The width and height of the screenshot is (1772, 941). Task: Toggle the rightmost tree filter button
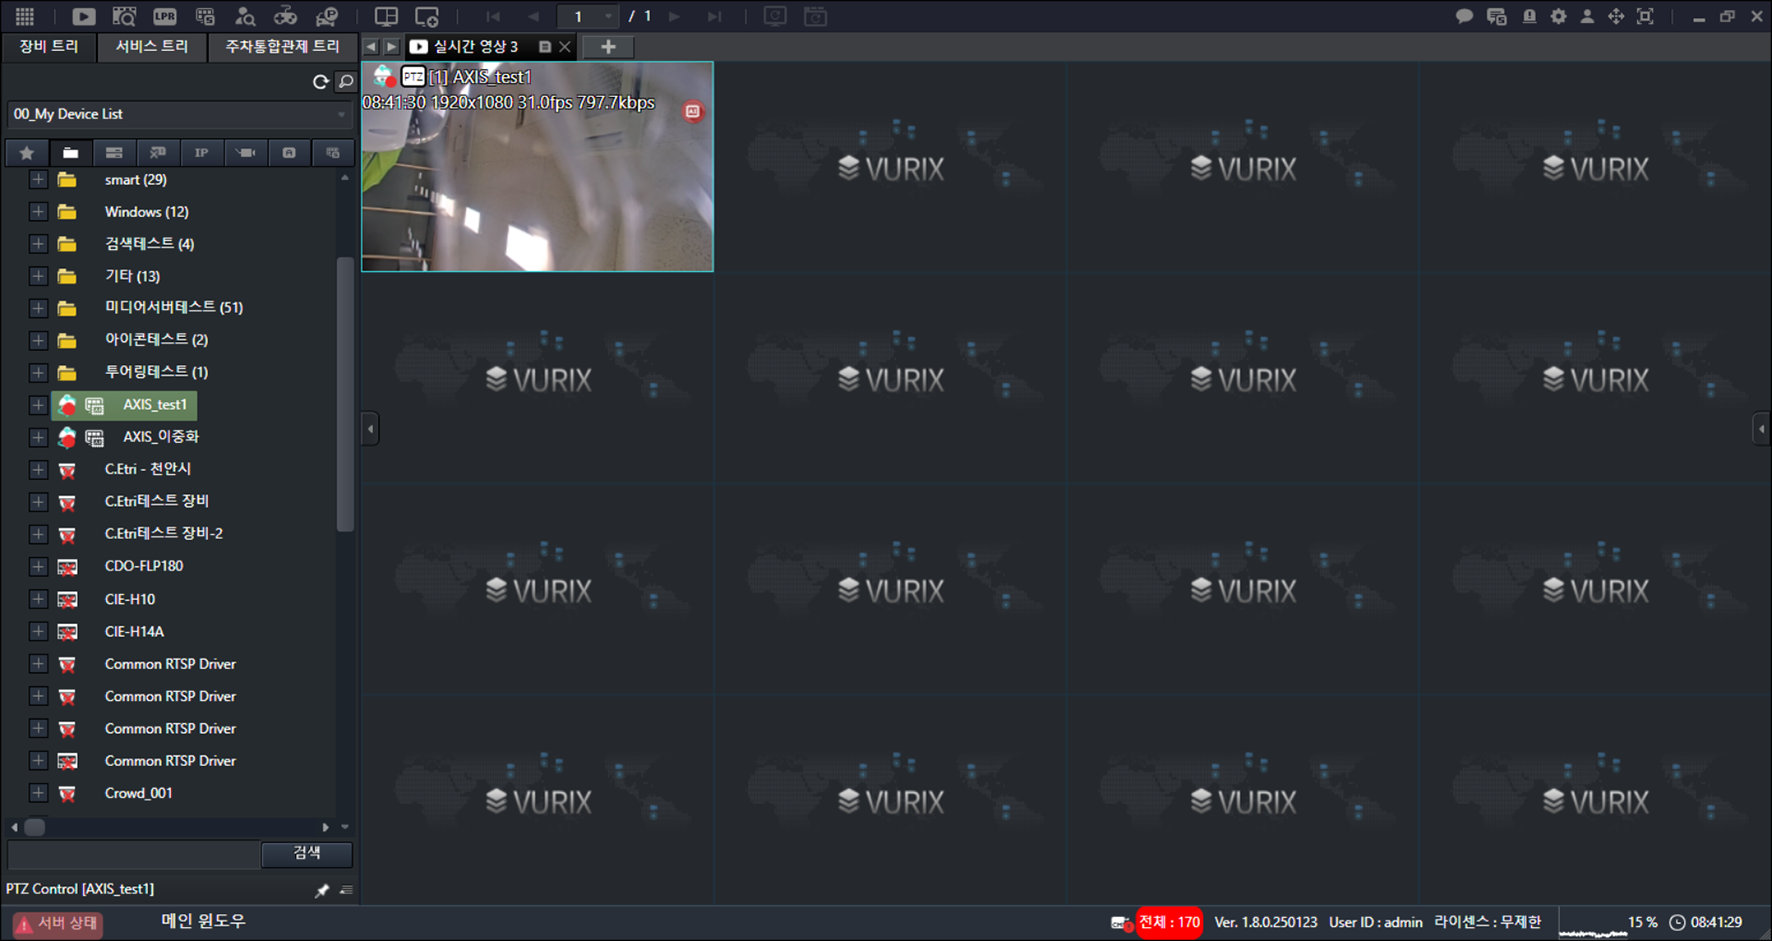coord(332,153)
